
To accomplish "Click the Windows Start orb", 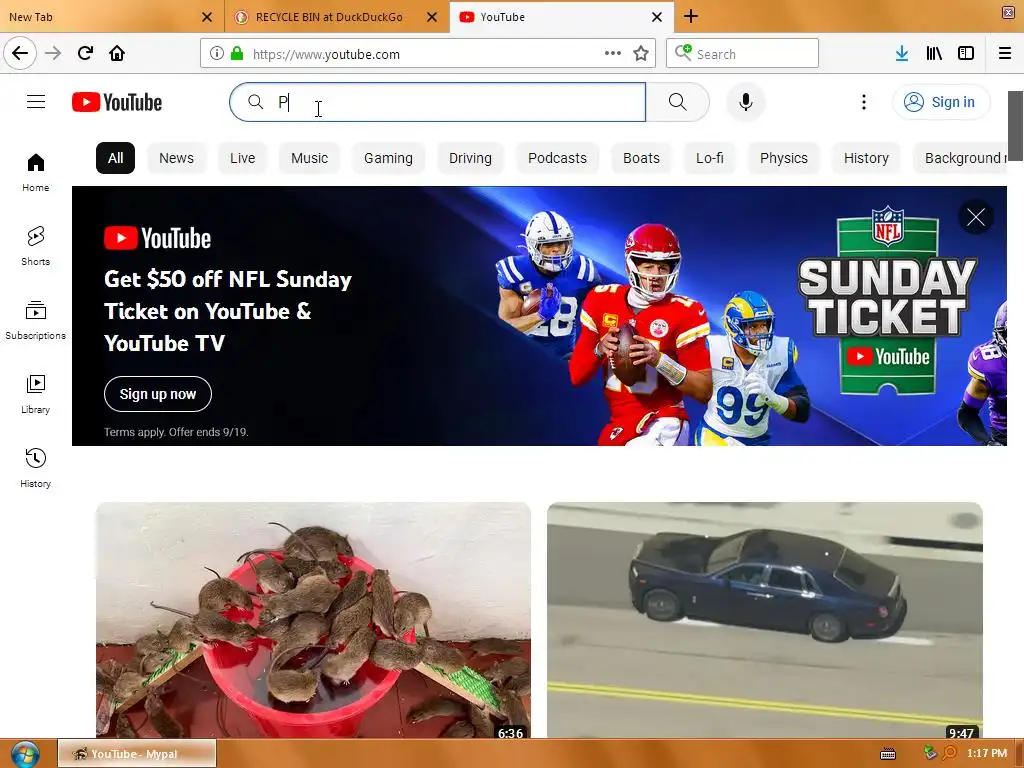I will (25, 754).
